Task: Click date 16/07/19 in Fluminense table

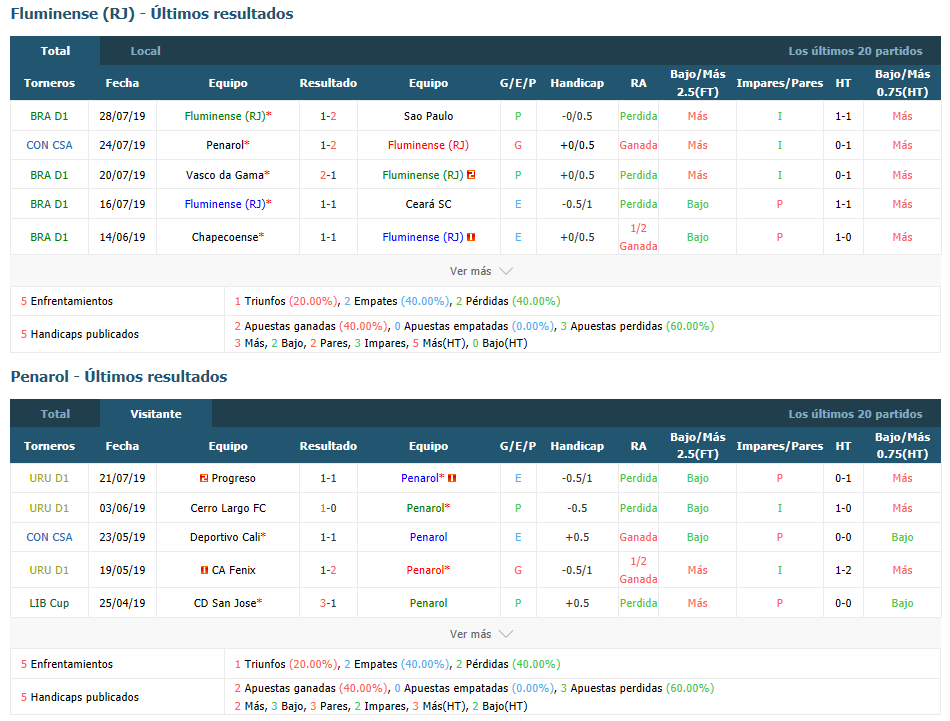Action: point(122,204)
